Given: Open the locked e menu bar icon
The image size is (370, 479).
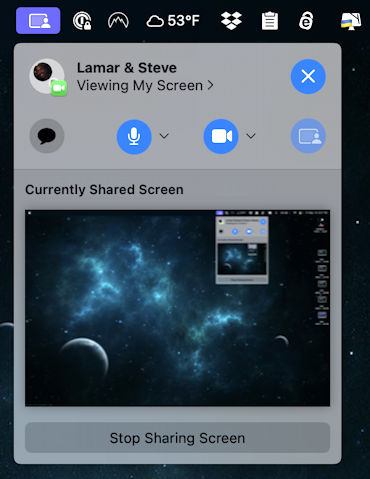Looking at the screenshot, I should tap(306, 21).
